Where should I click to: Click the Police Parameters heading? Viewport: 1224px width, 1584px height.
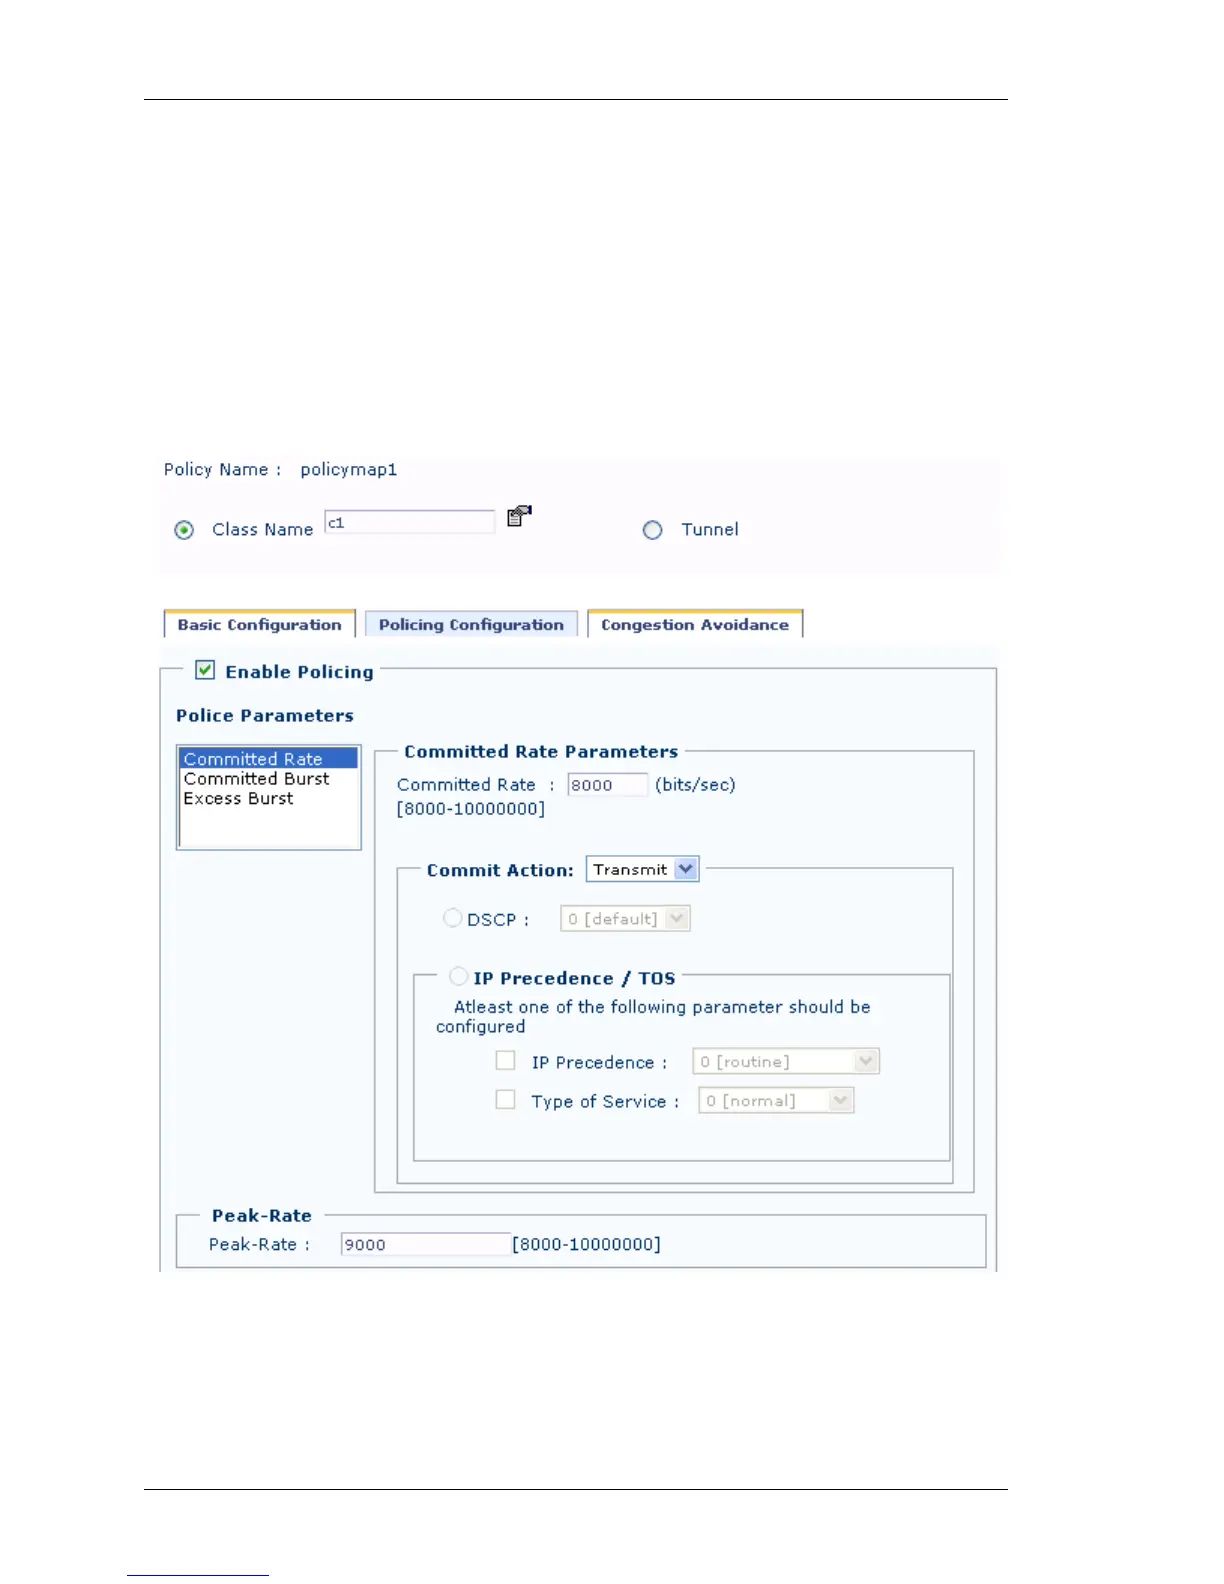point(265,715)
